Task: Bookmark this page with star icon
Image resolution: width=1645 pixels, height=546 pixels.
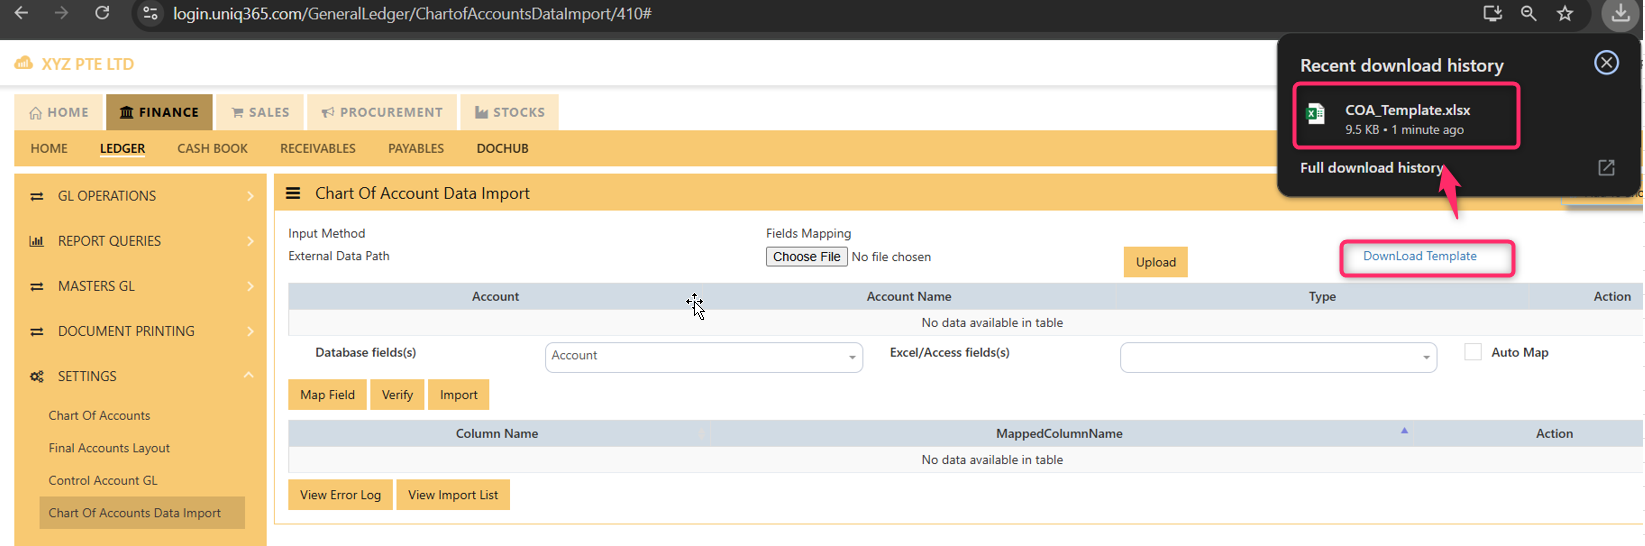Action: click(1565, 13)
